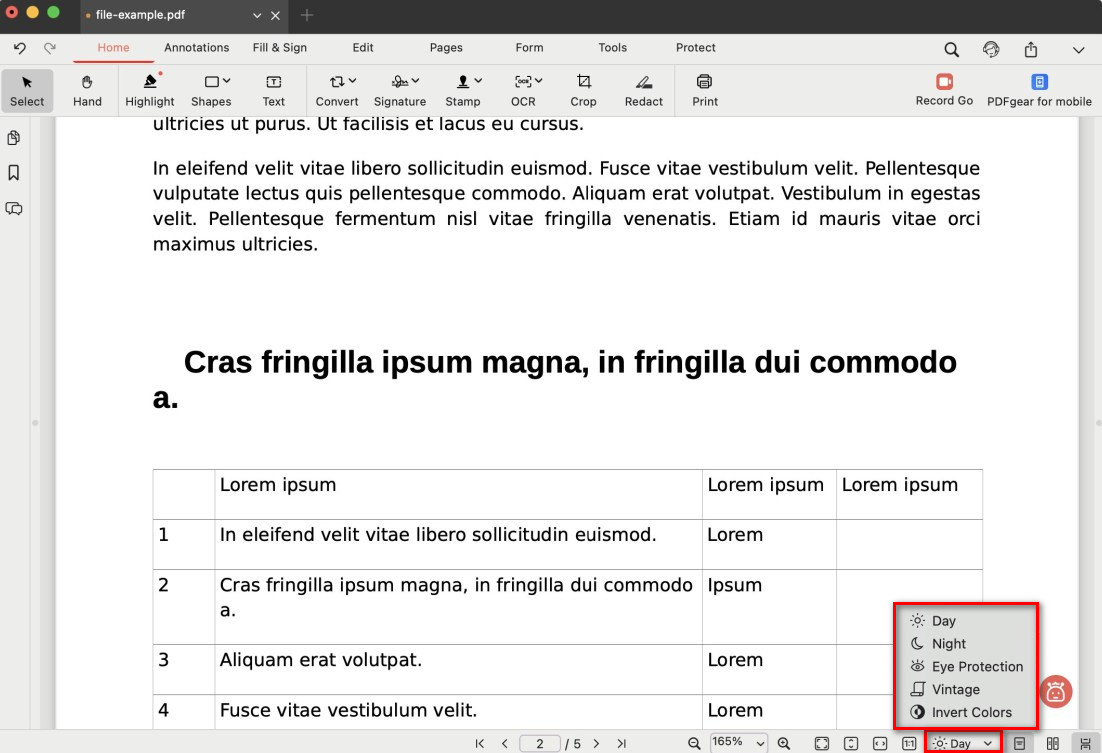Click the page number input field
Image resolution: width=1102 pixels, height=753 pixels.
coord(540,743)
